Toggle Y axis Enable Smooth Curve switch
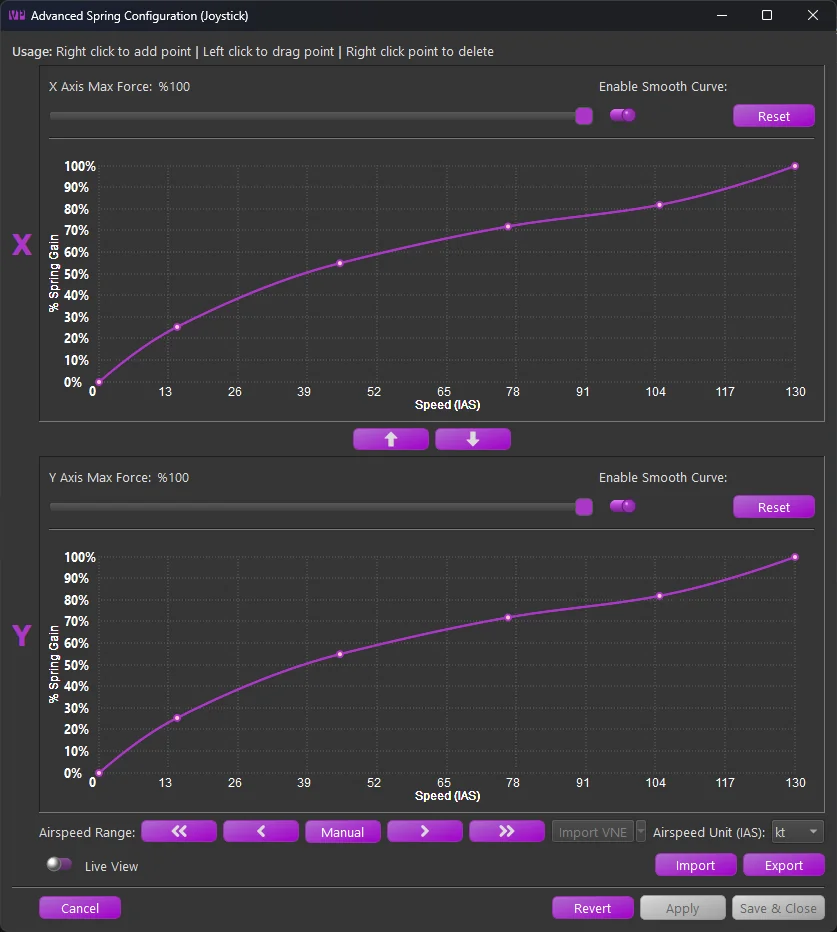This screenshot has height=932, width=837. coord(622,506)
